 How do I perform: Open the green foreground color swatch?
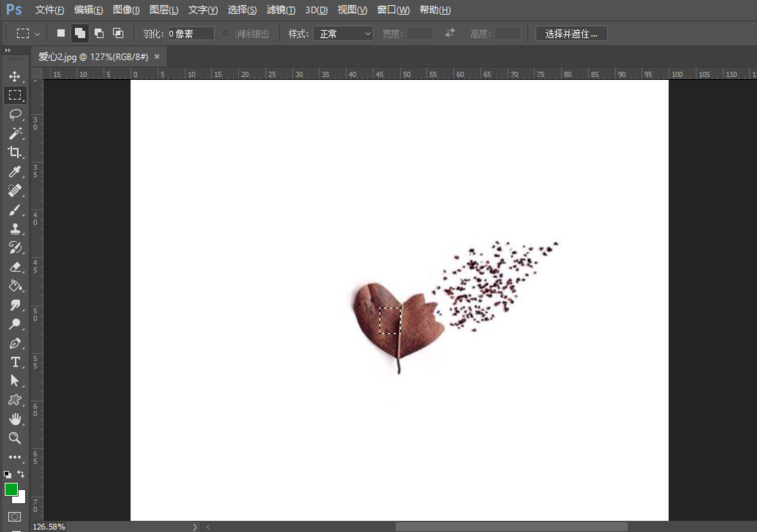click(x=11, y=489)
